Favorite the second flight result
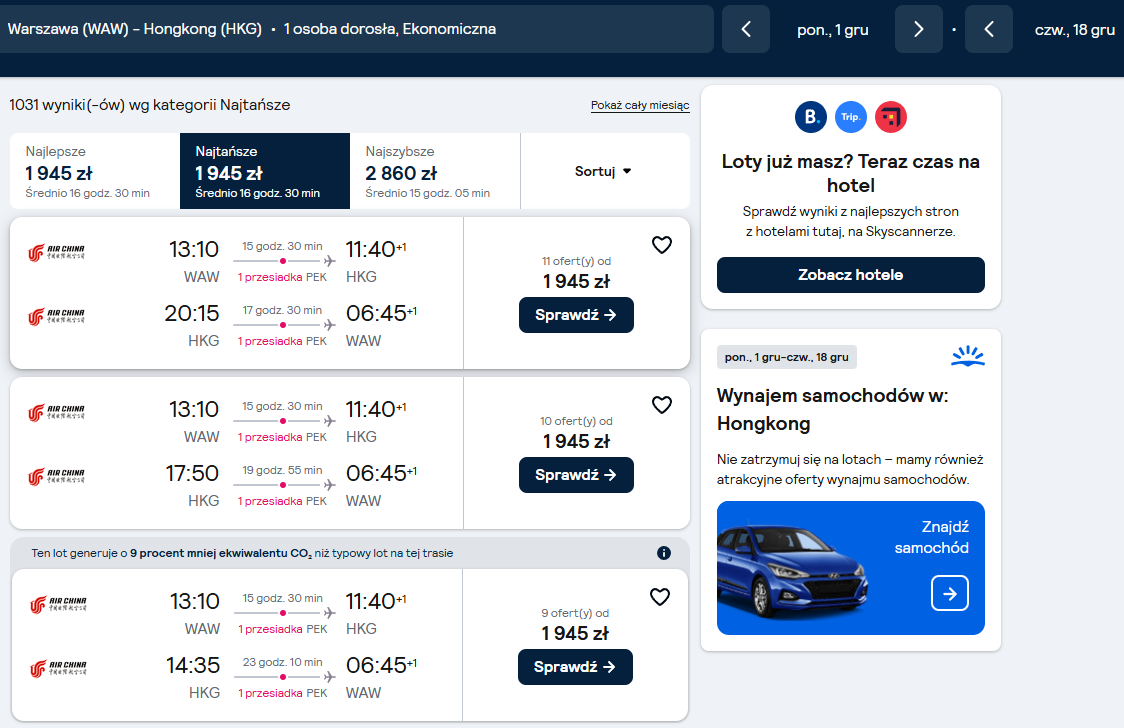This screenshot has height=728, width=1124. (662, 405)
